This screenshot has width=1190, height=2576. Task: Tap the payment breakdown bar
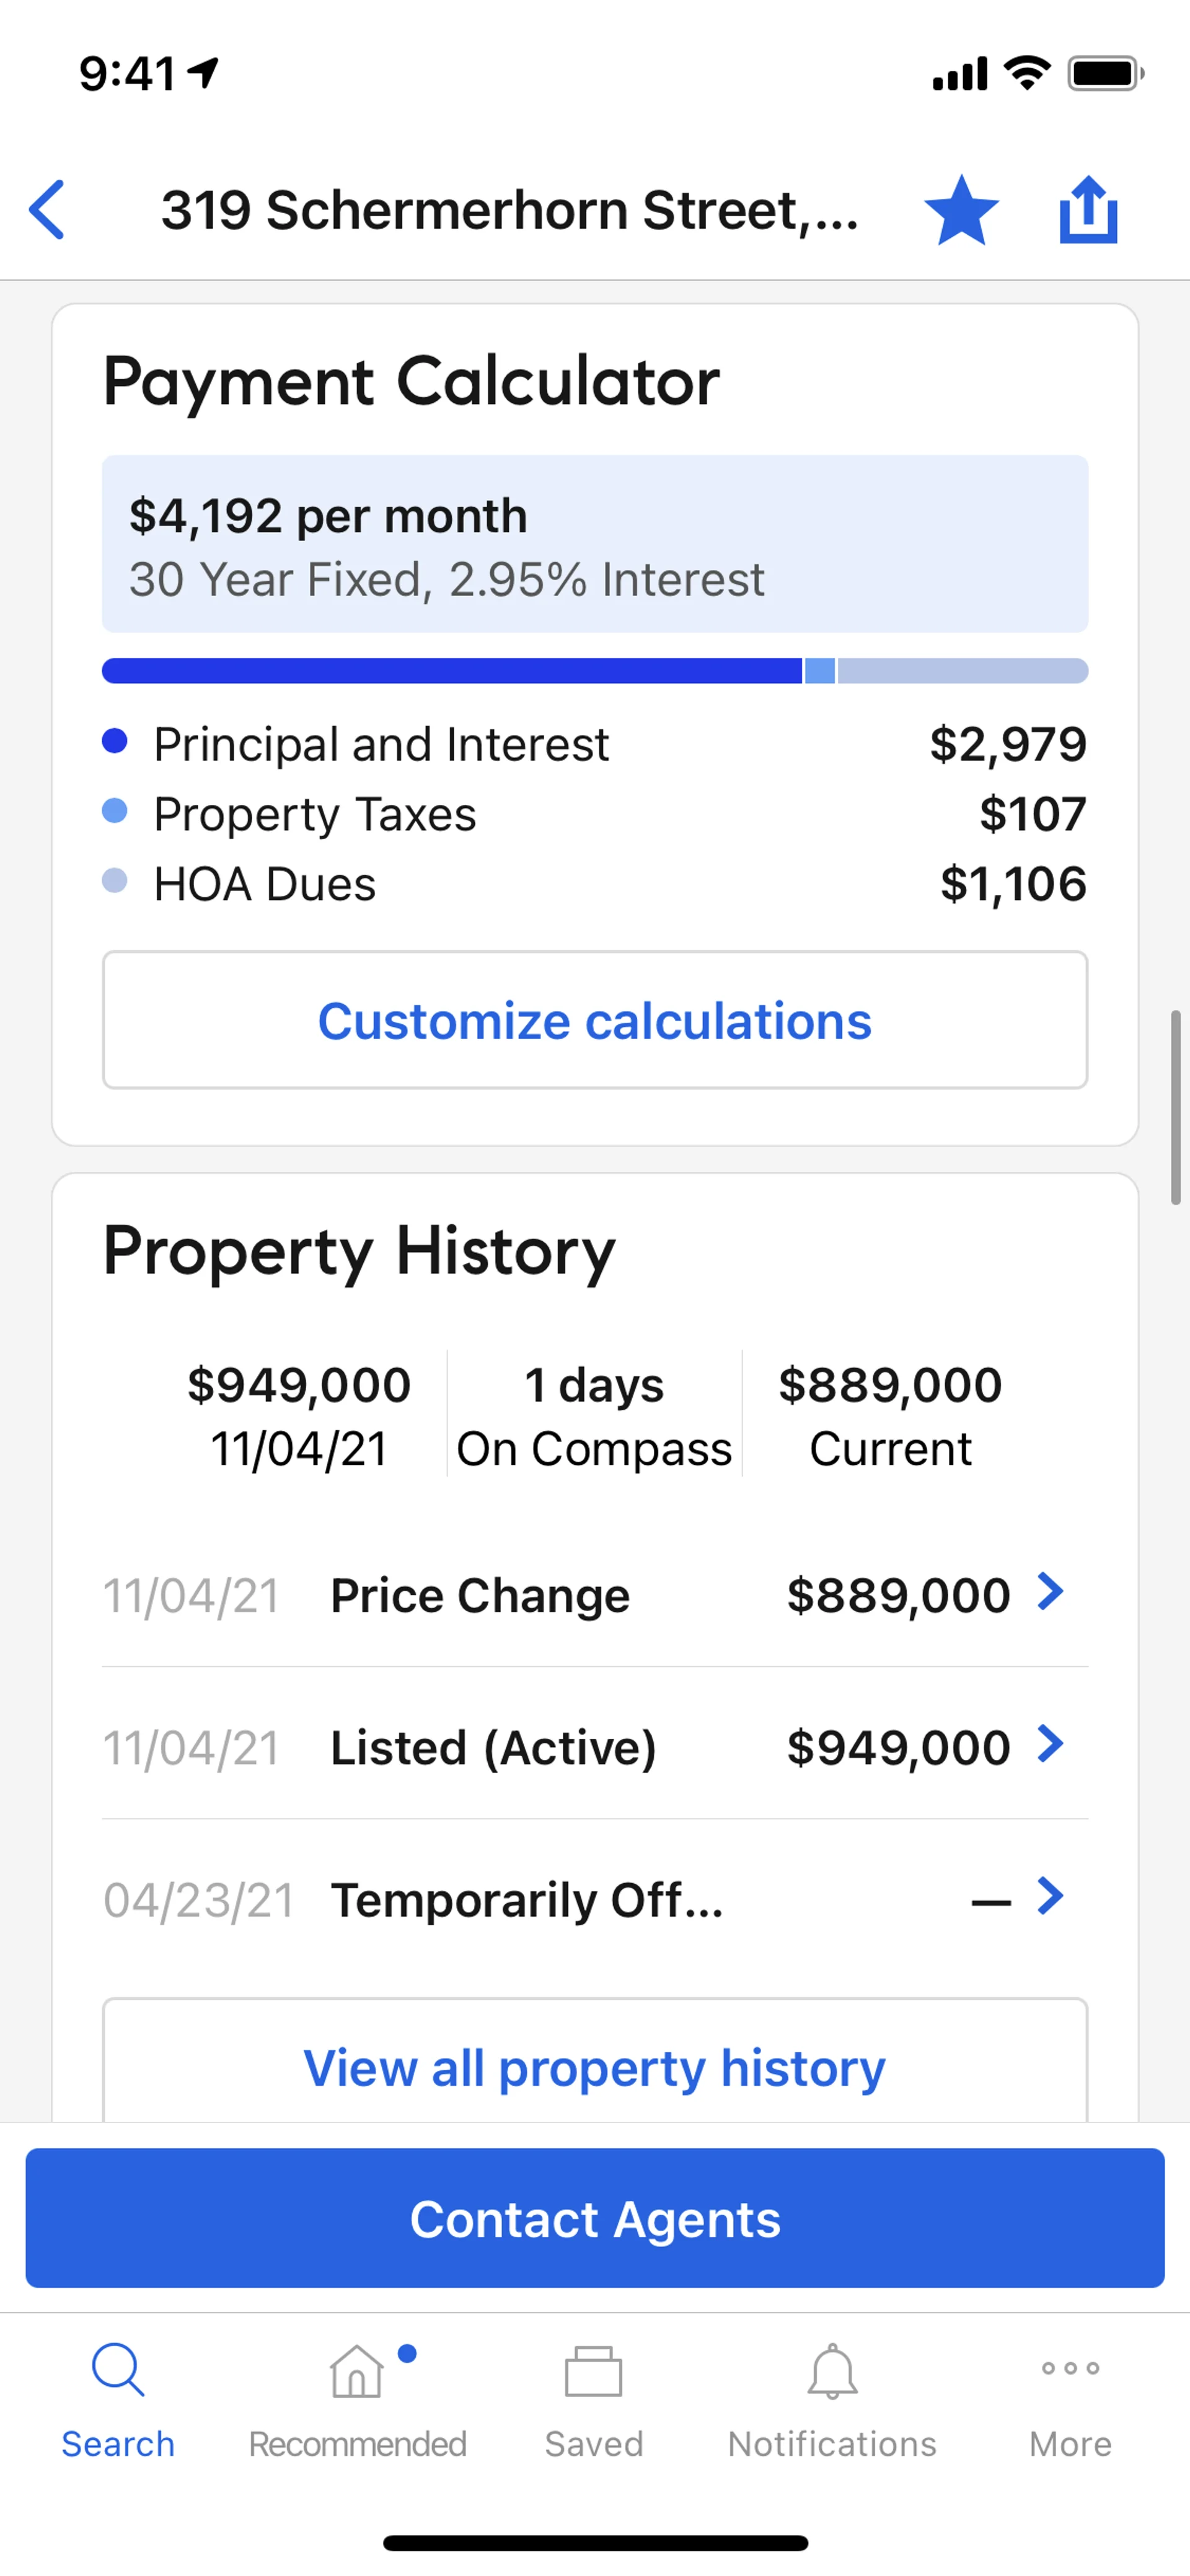click(595, 671)
